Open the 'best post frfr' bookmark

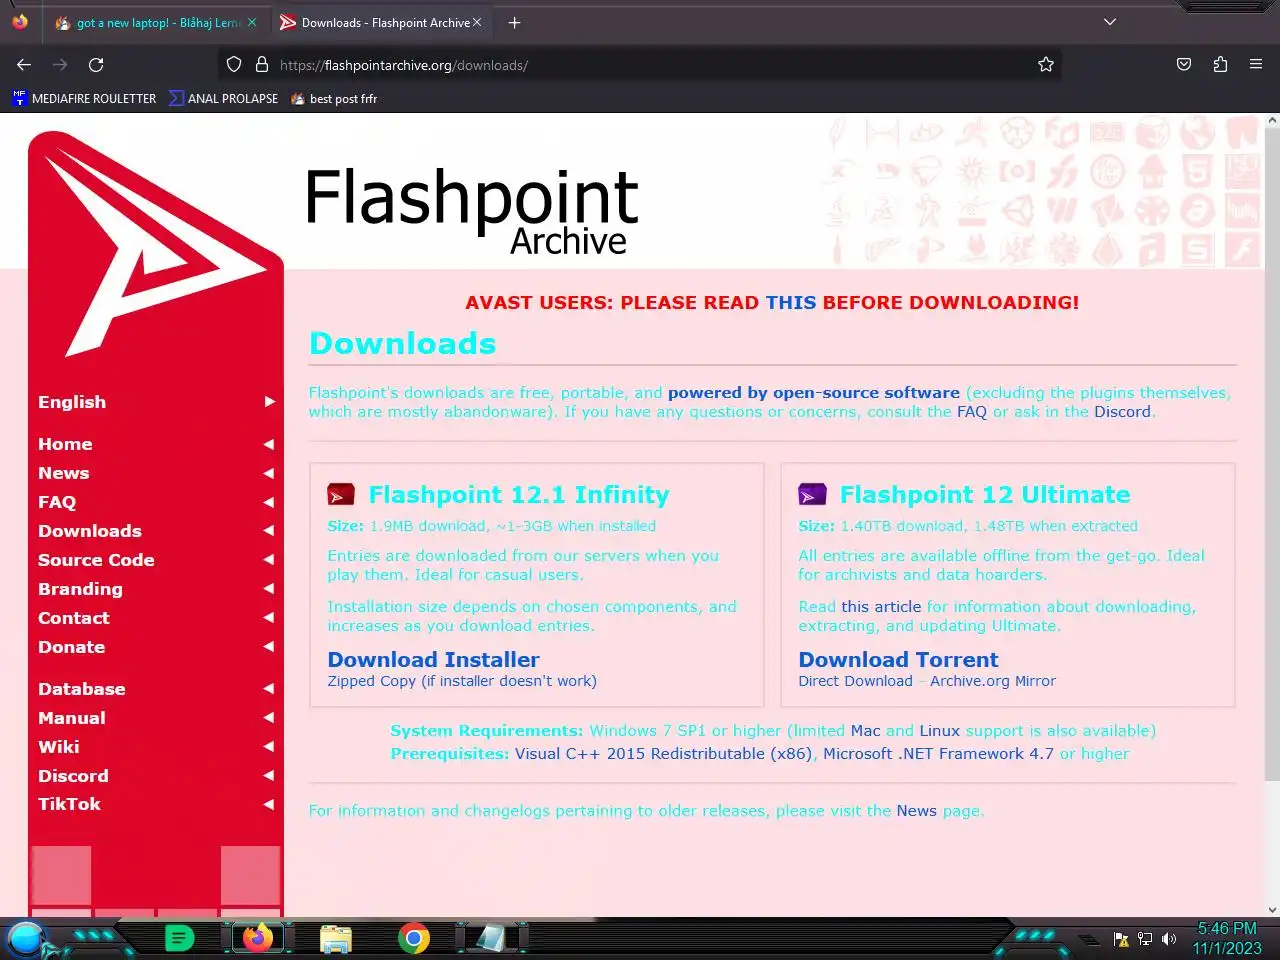[334, 98]
